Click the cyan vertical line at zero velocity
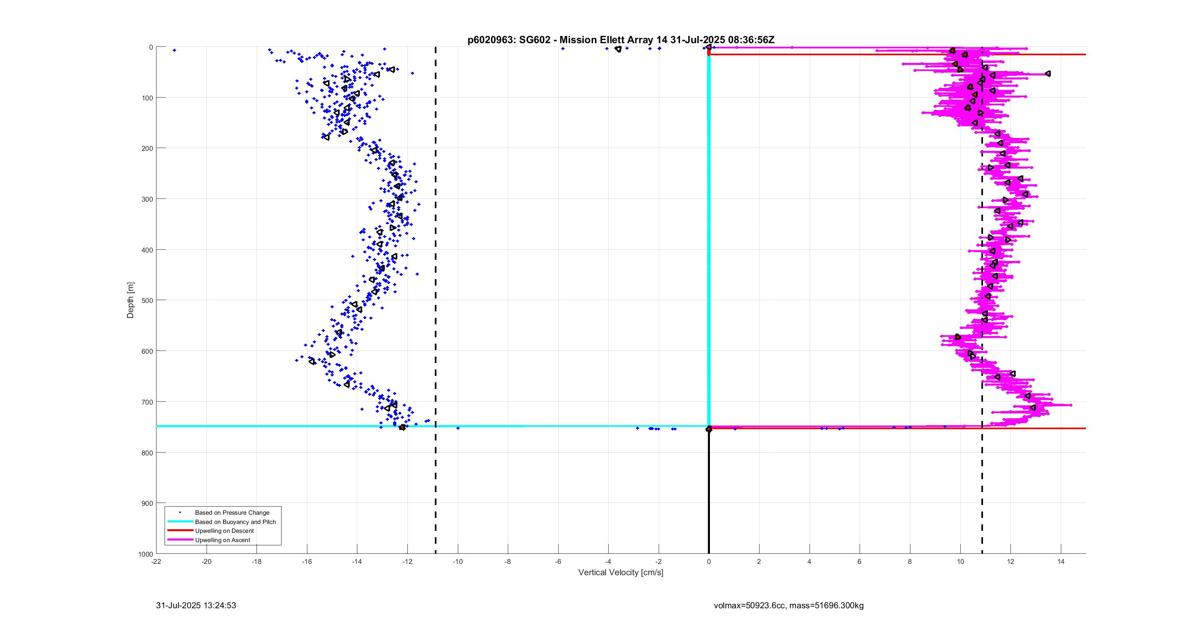 [x=709, y=240]
